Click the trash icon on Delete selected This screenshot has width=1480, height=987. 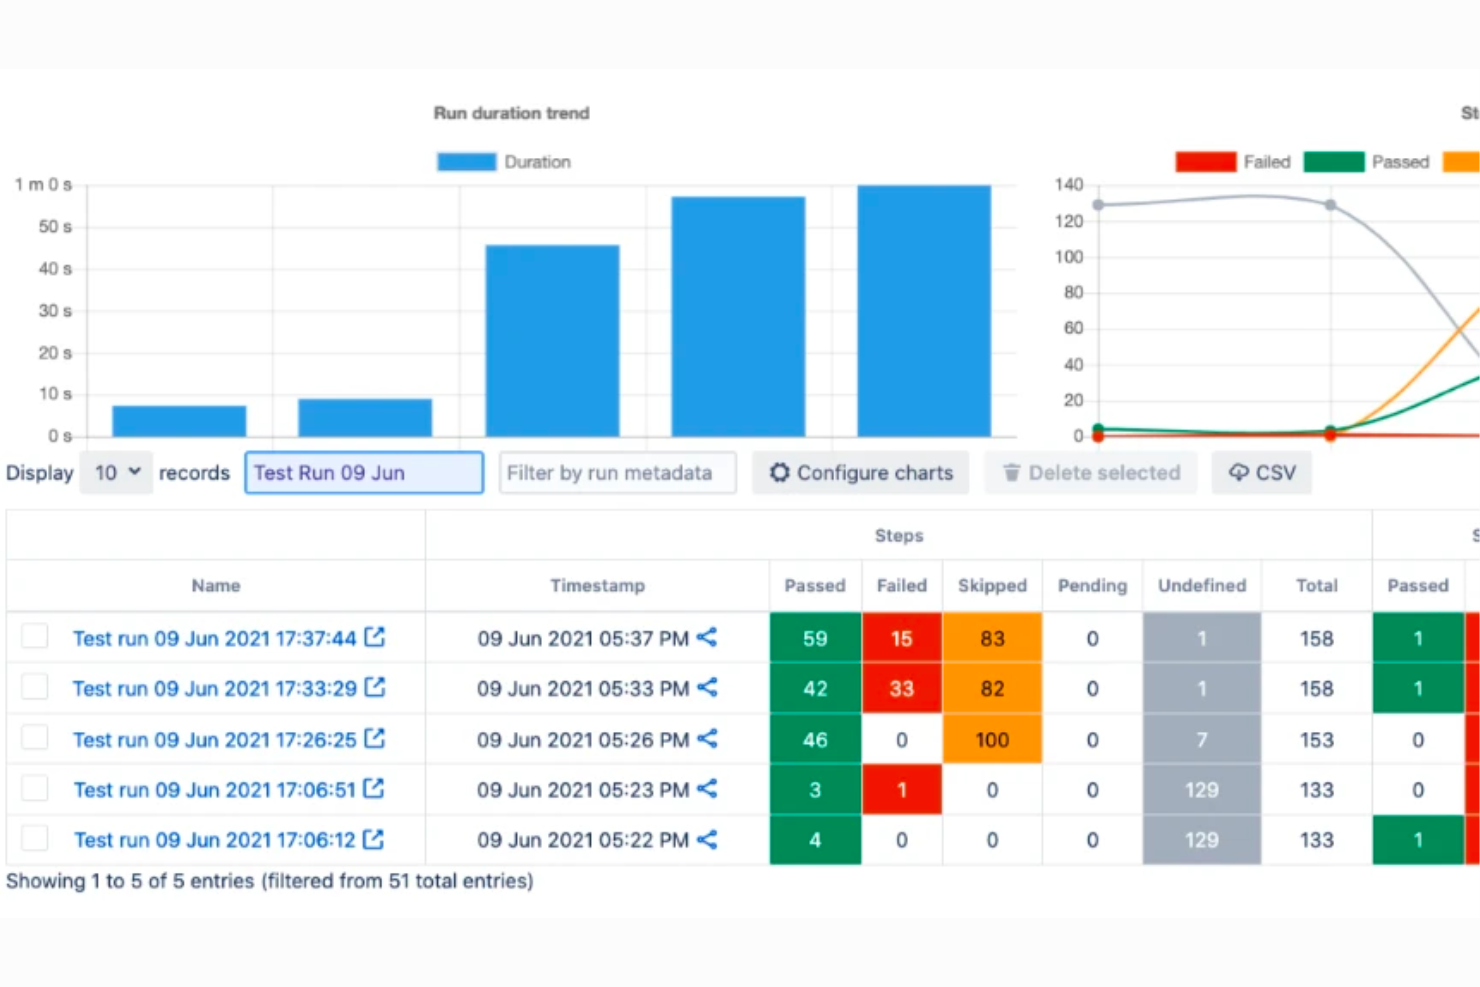click(x=1011, y=472)
